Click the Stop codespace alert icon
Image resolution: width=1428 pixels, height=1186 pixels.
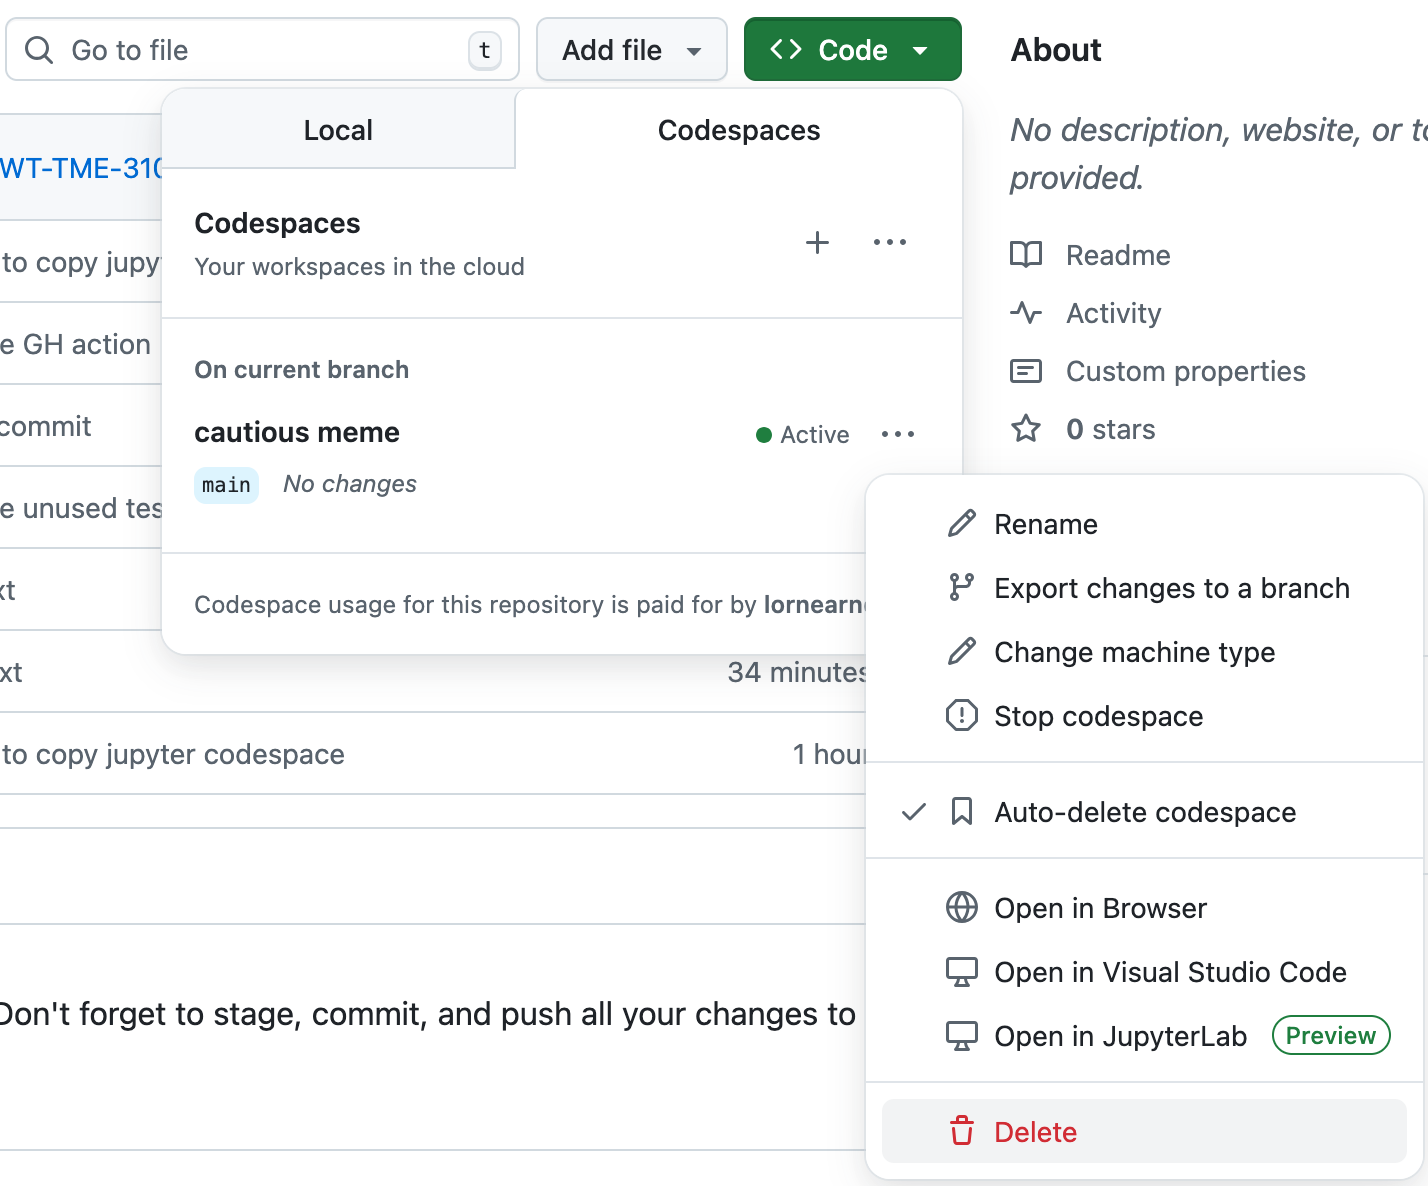coord(962,716)
